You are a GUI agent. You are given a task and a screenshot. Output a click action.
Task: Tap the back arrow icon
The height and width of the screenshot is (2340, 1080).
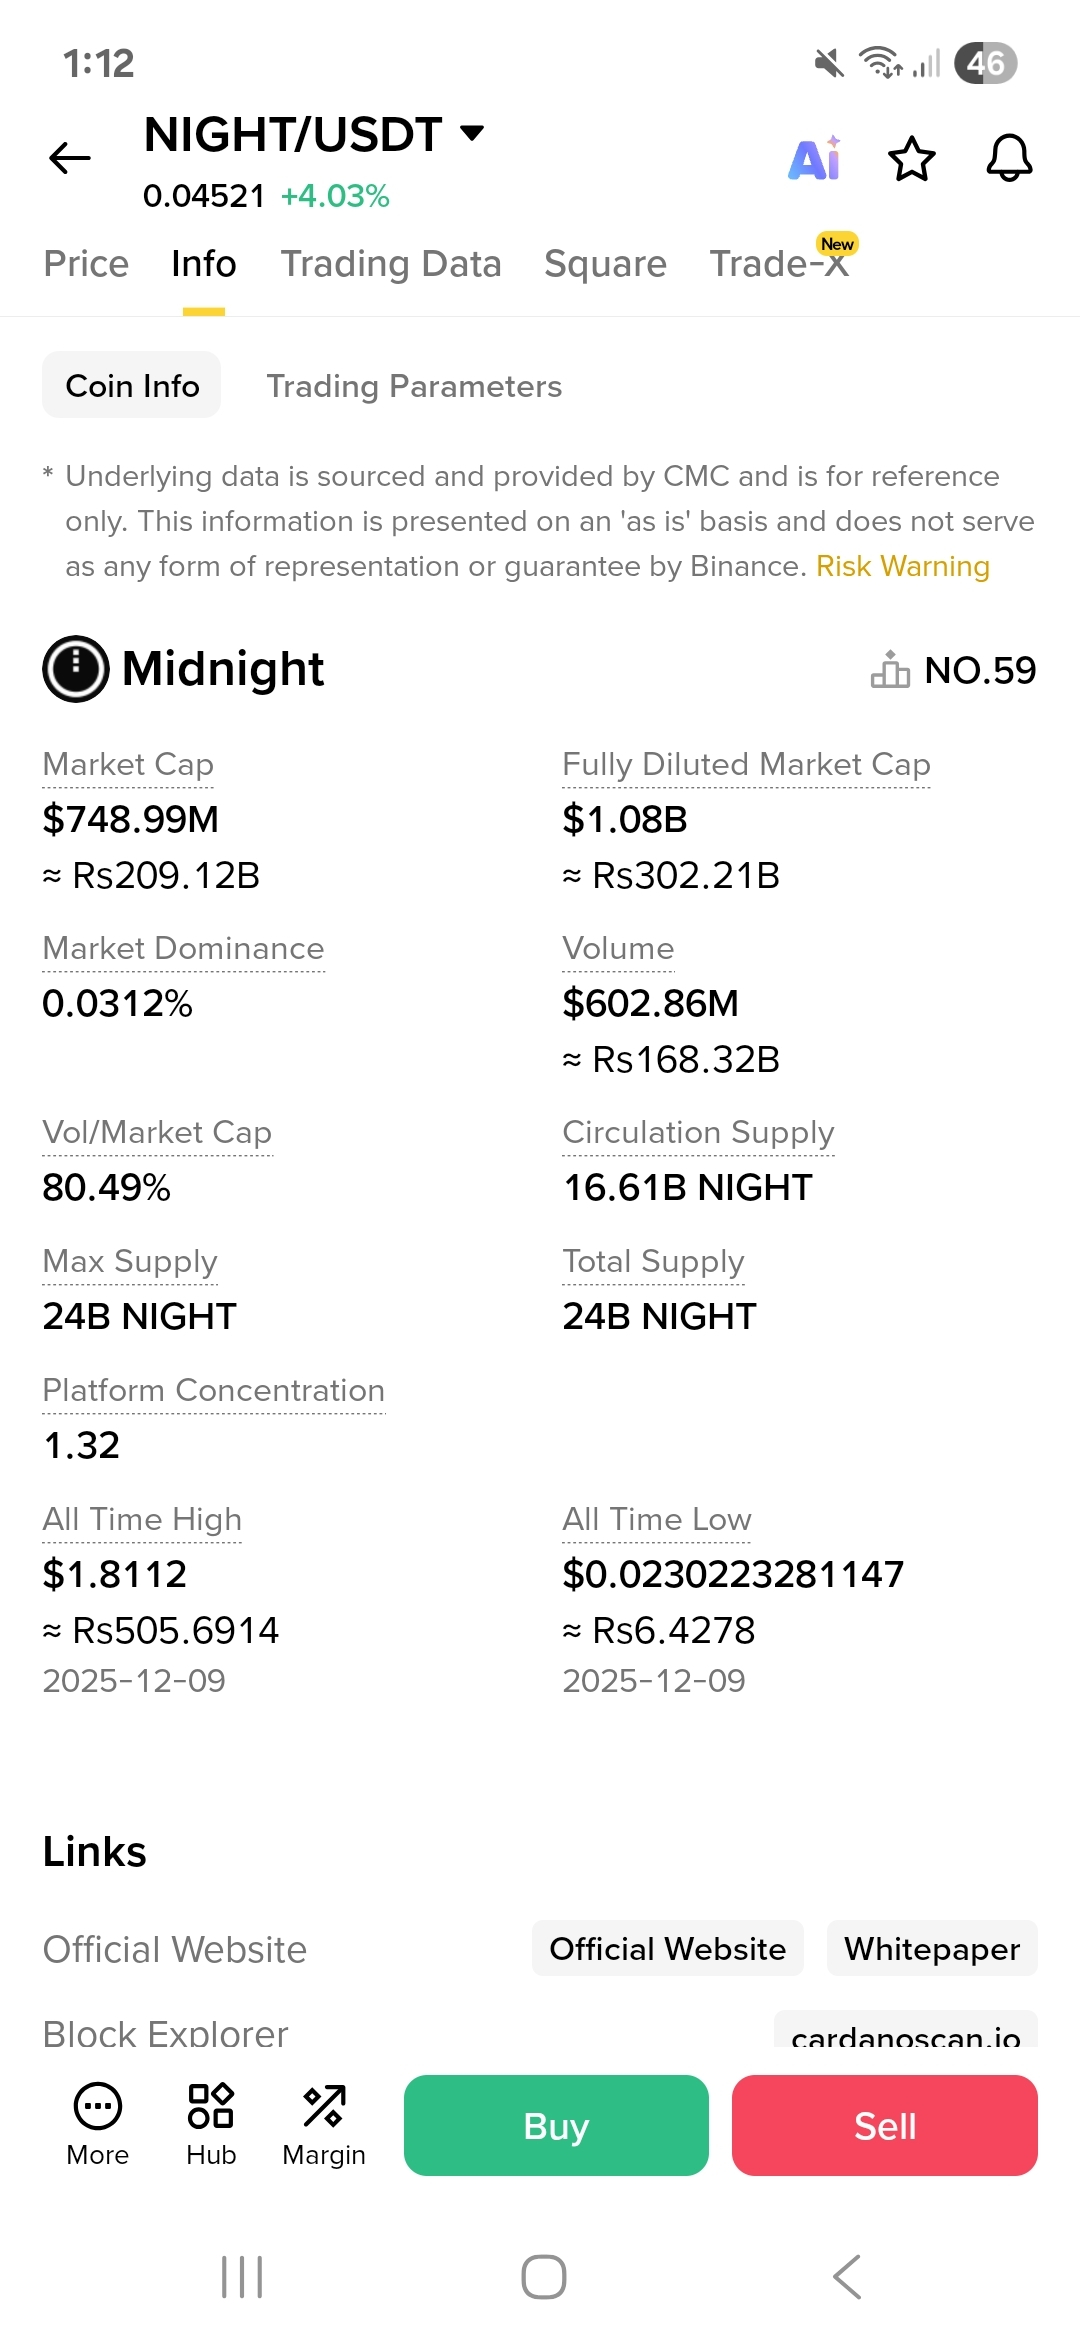click(x=70, y=158)
